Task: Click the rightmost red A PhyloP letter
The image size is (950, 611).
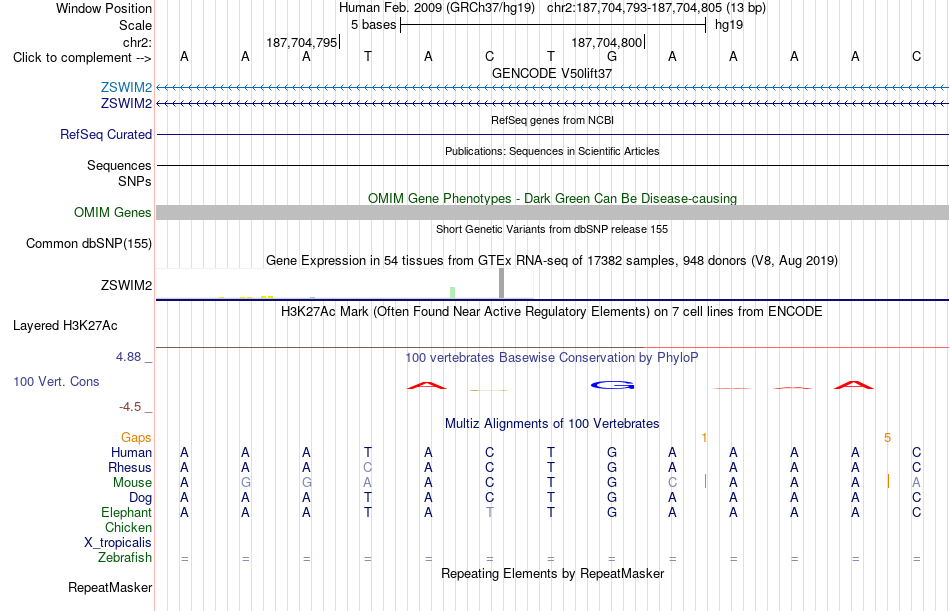Action: click(x=854, y=385)
